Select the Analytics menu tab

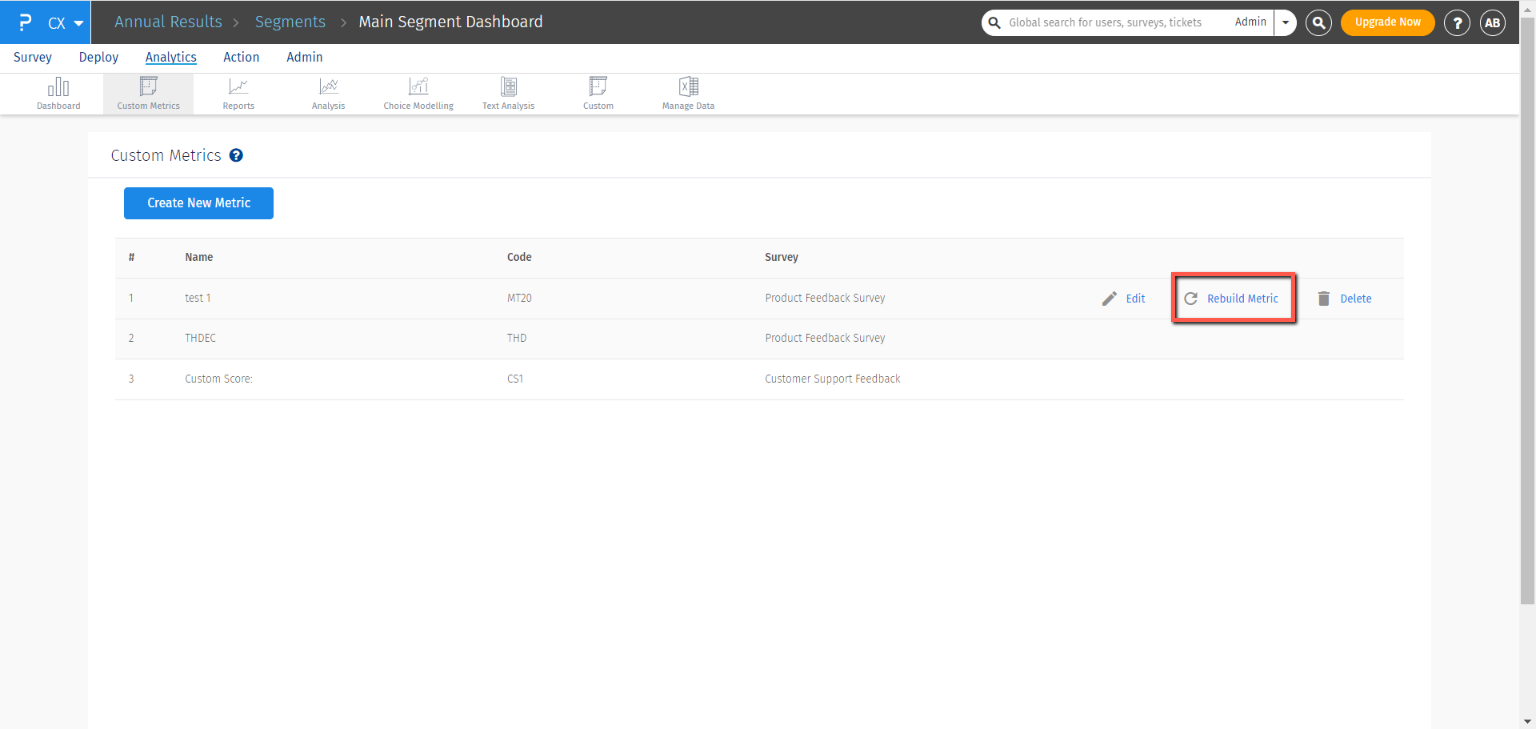pyautogui.click(x=171, y=57)
